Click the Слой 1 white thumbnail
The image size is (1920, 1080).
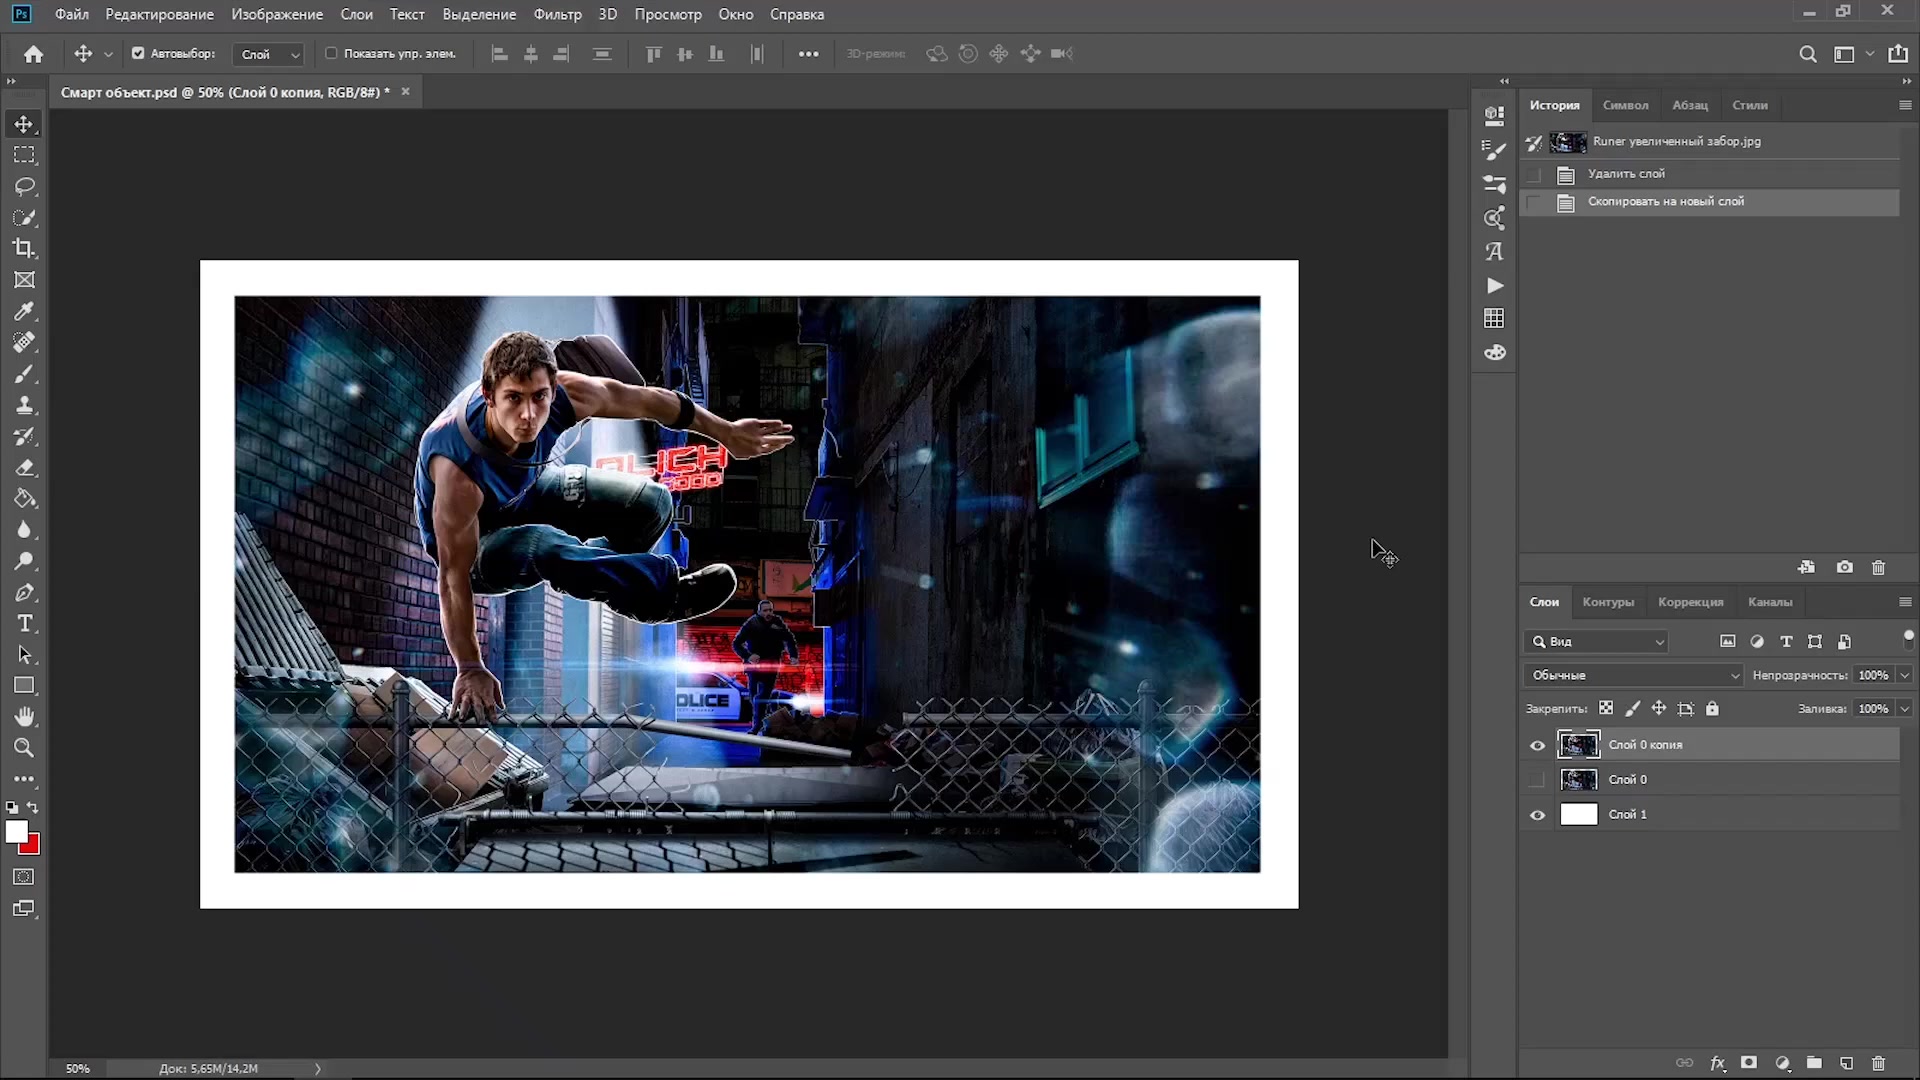[x=1579, y=815]
